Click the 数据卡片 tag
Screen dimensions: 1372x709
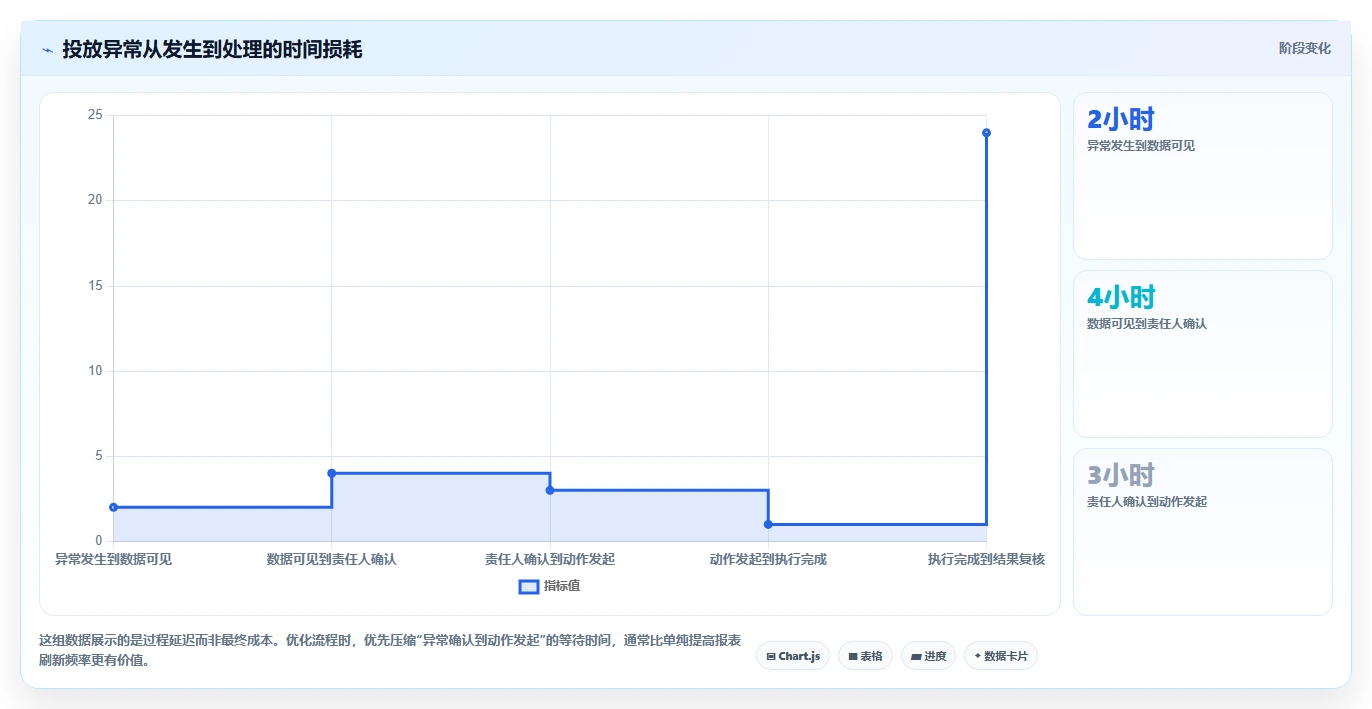pyautogui.click(x=1001, y=656)
